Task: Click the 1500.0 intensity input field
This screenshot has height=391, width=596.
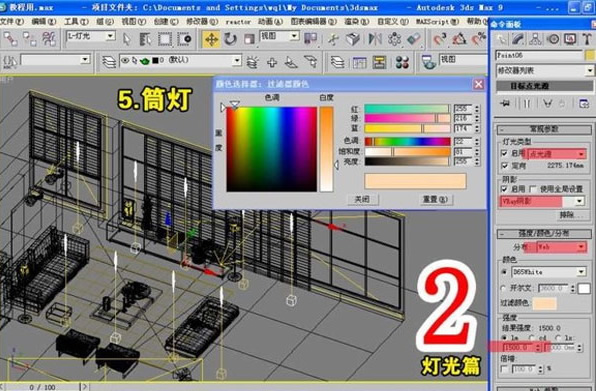Action: [518, 348]
